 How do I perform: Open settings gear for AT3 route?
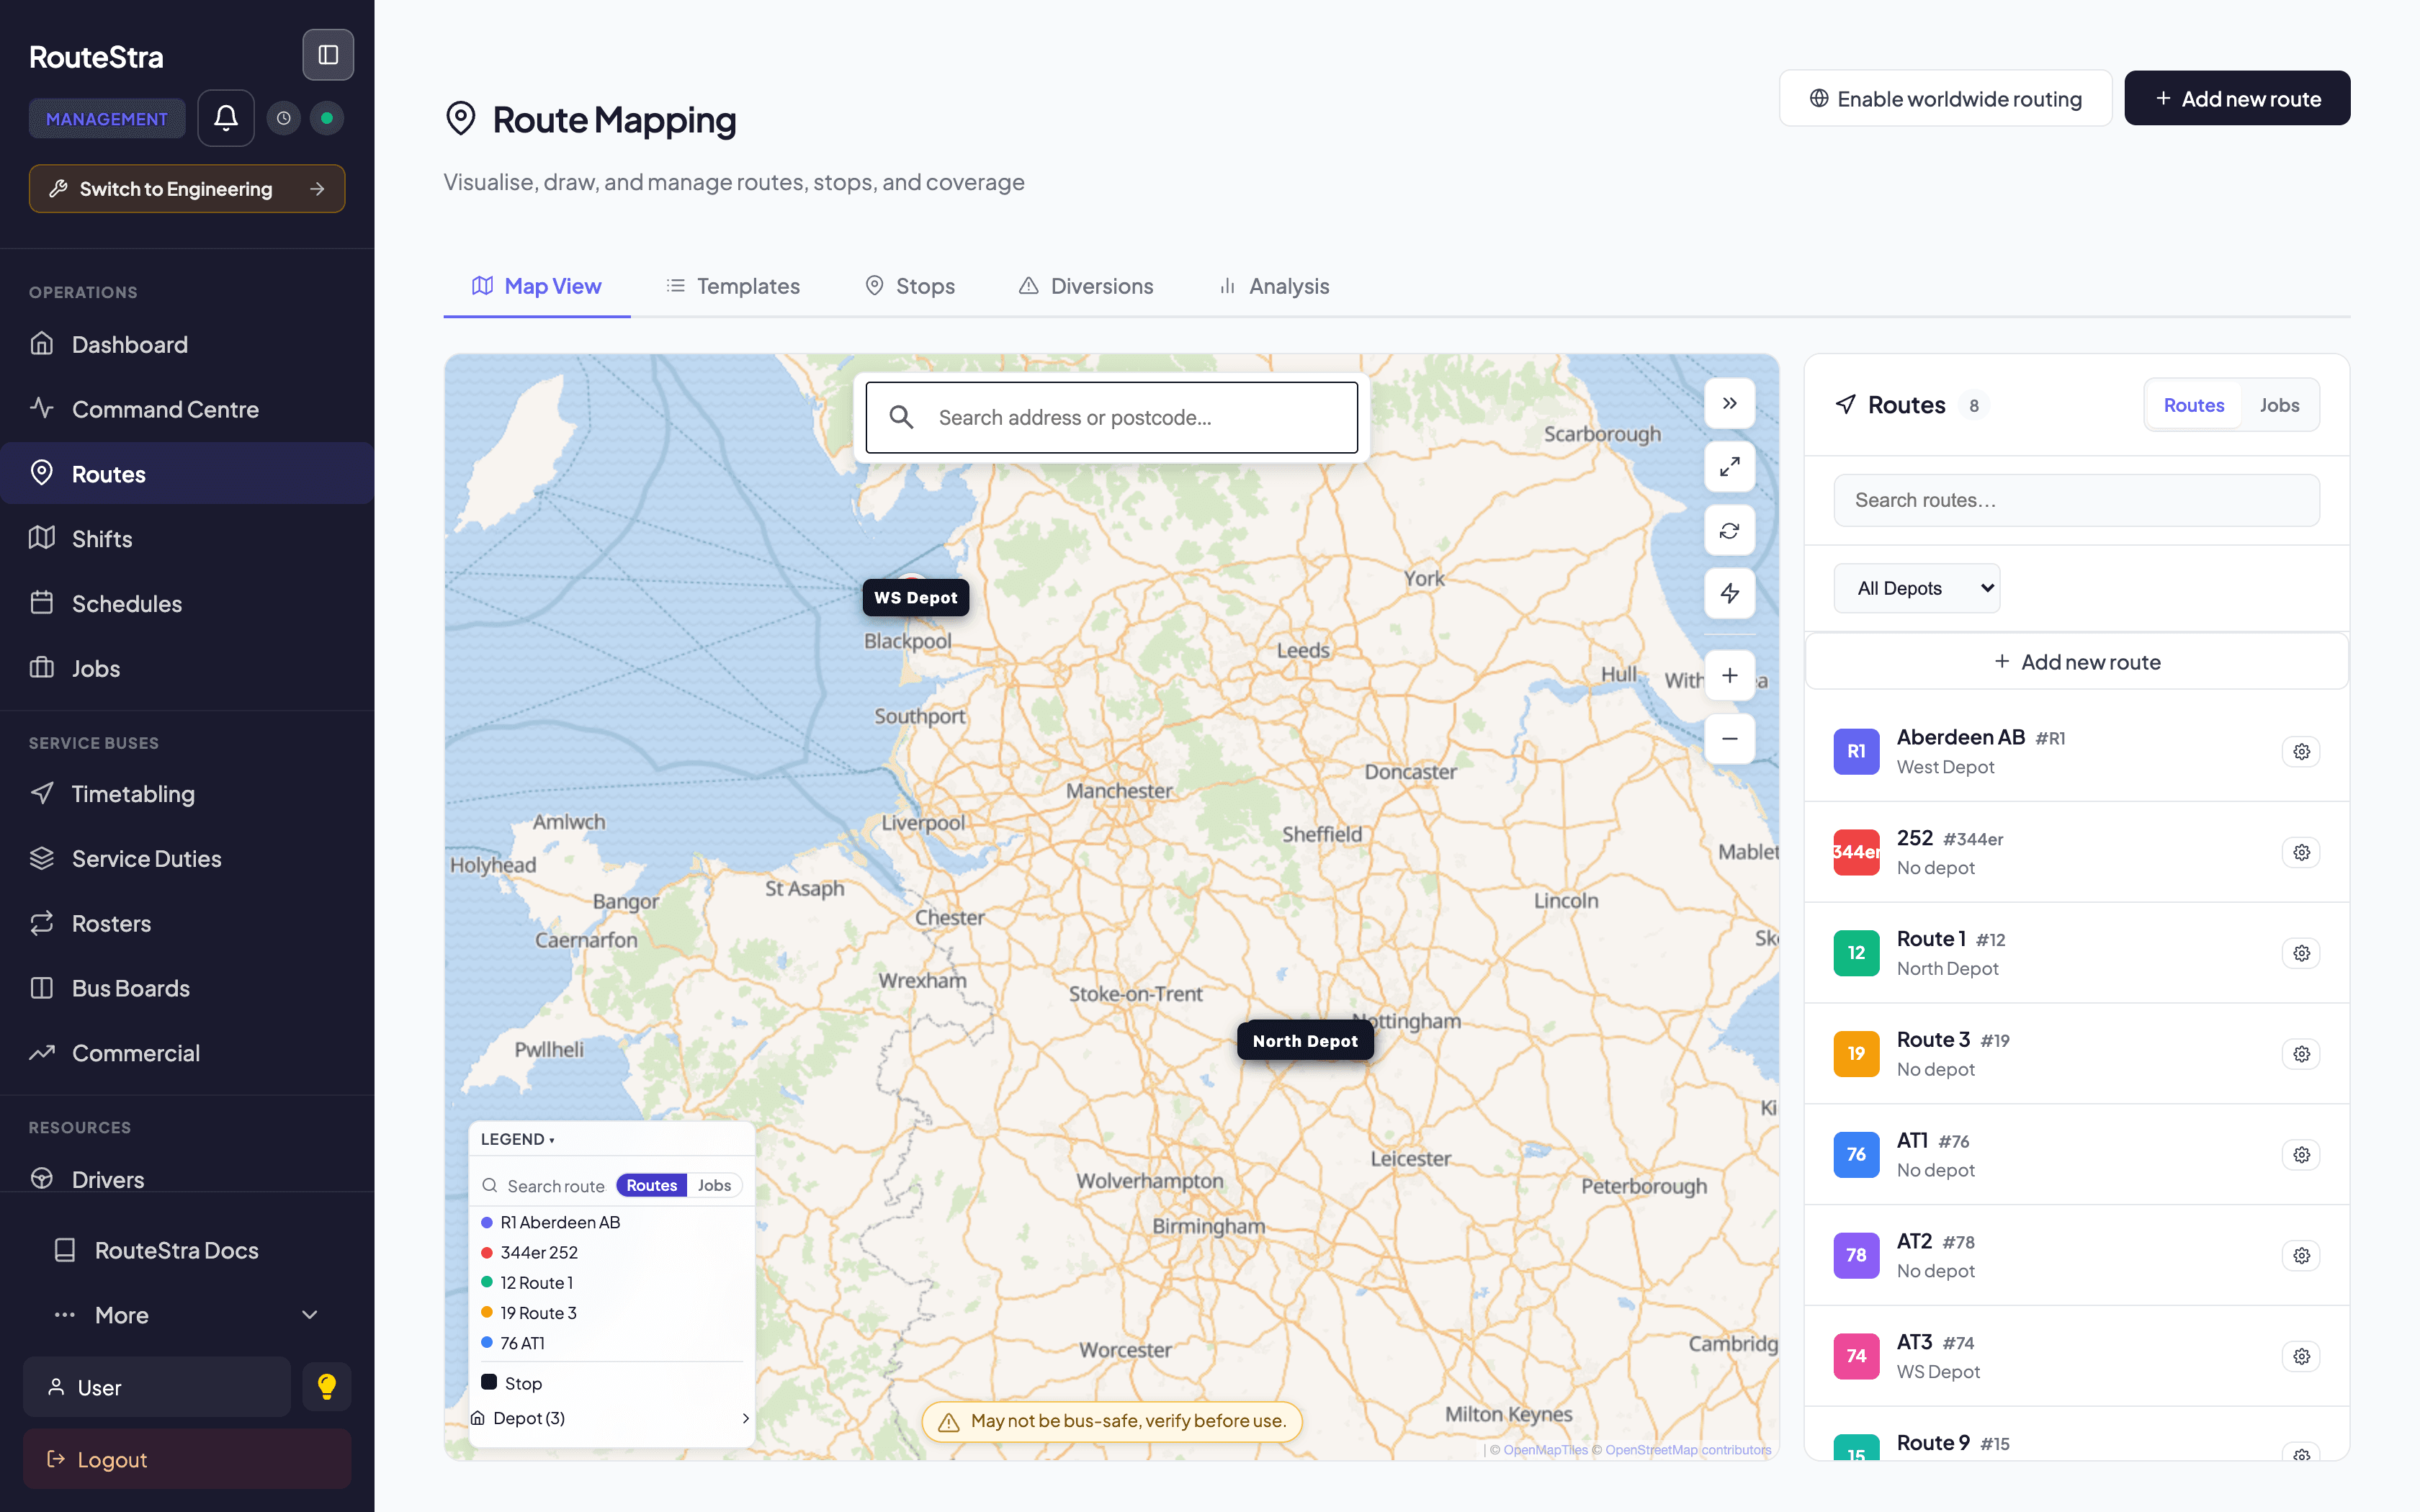coord(2301,1356)
